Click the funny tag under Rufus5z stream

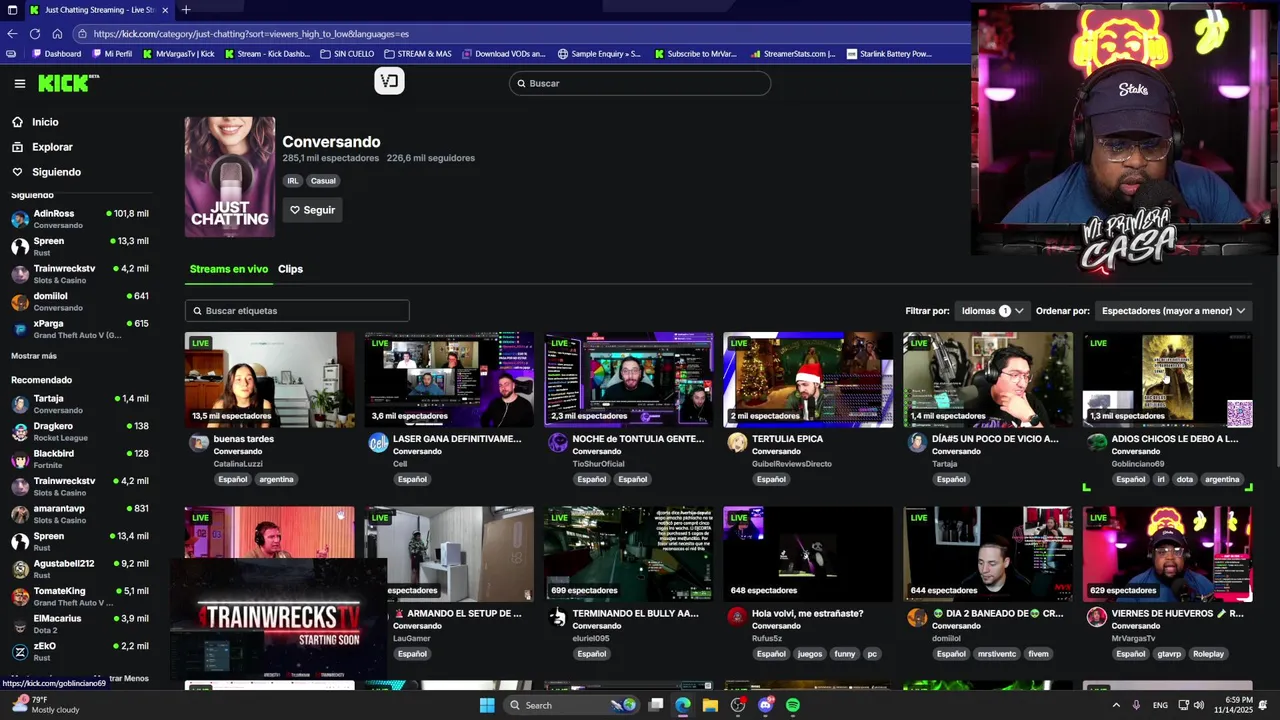coord(845,654)
